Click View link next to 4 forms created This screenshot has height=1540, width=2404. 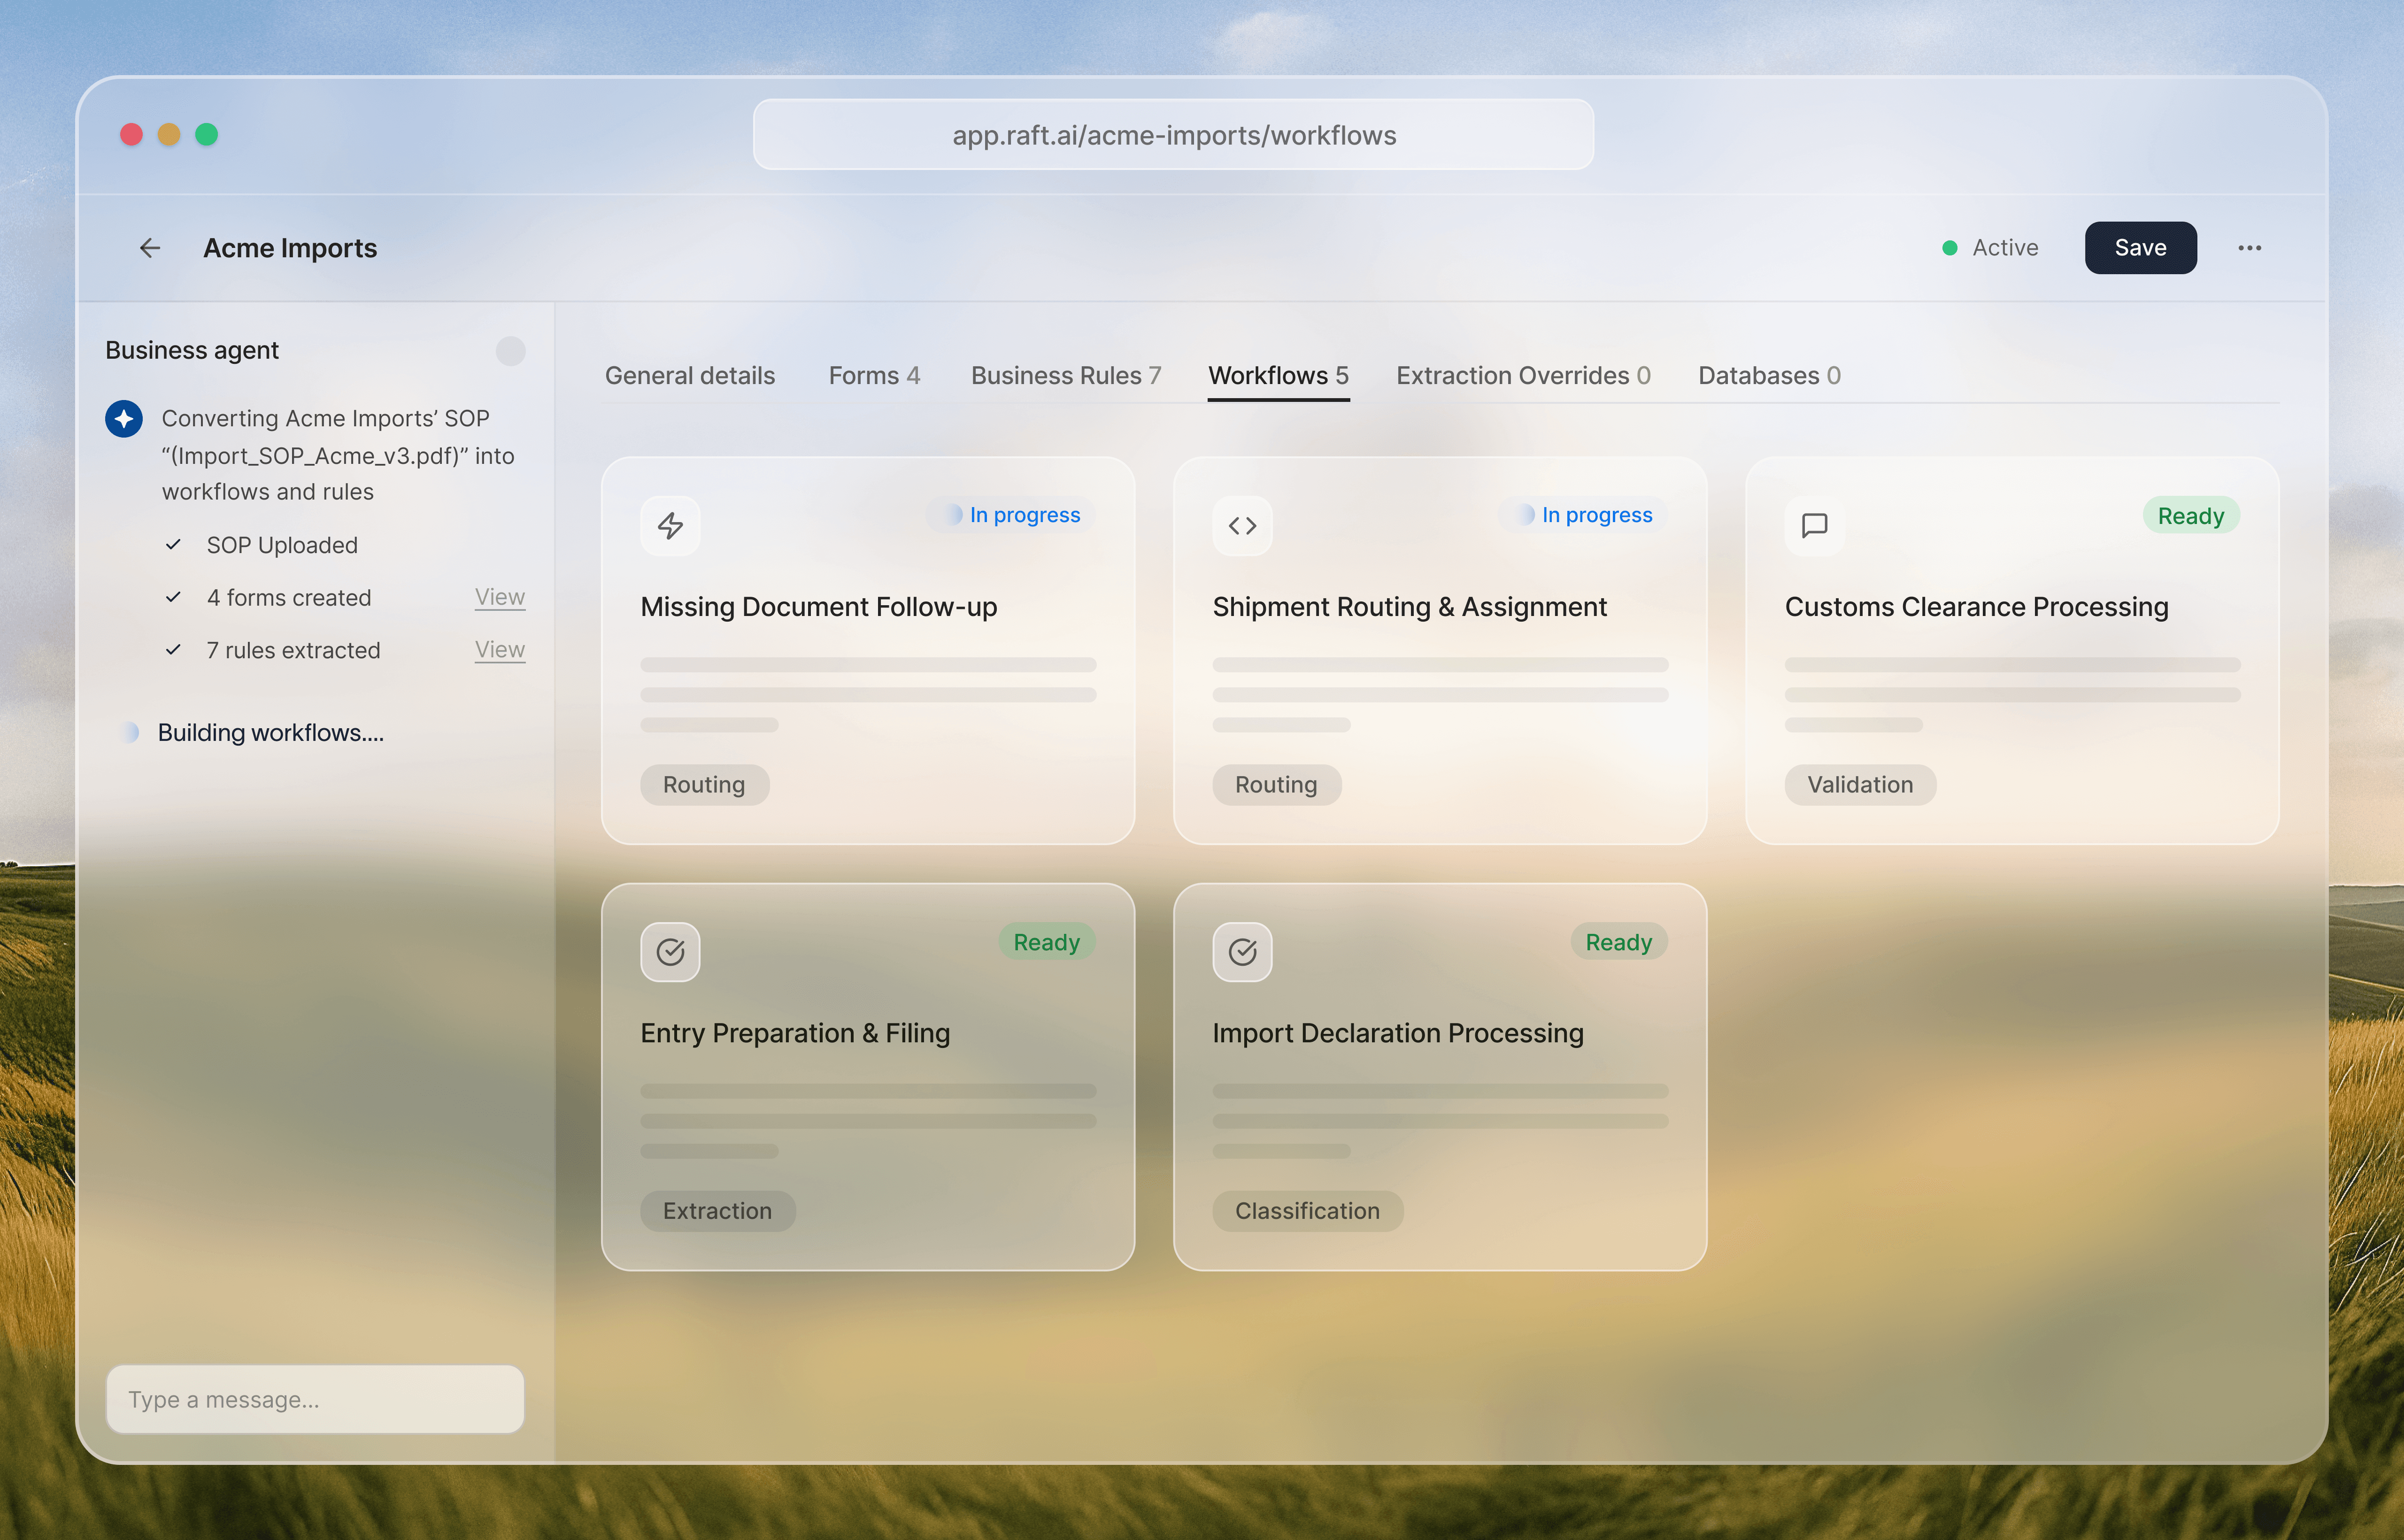point(499,597)
